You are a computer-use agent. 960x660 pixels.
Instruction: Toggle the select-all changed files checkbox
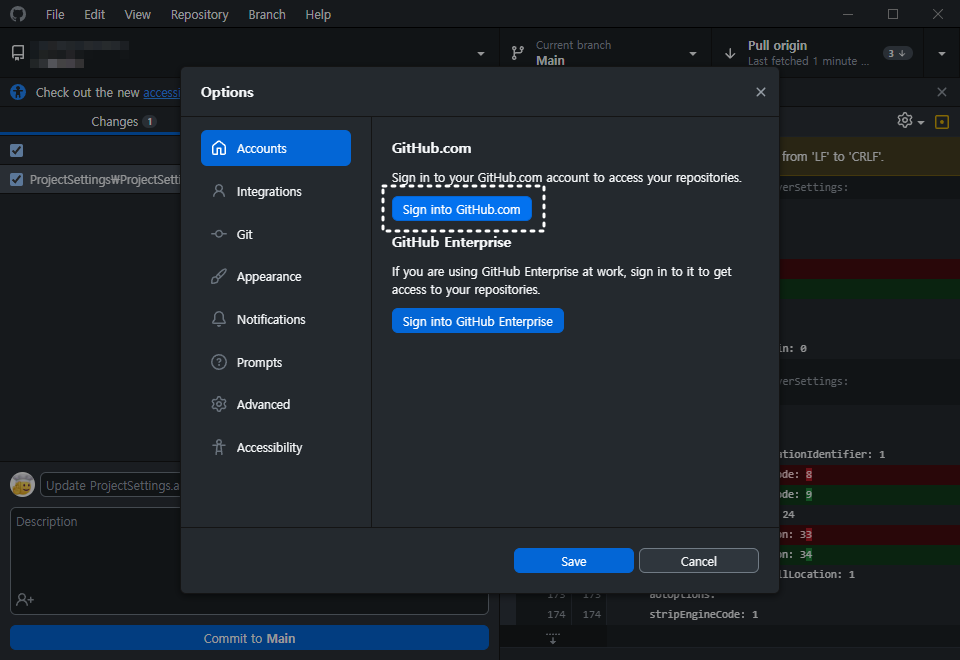17,150
